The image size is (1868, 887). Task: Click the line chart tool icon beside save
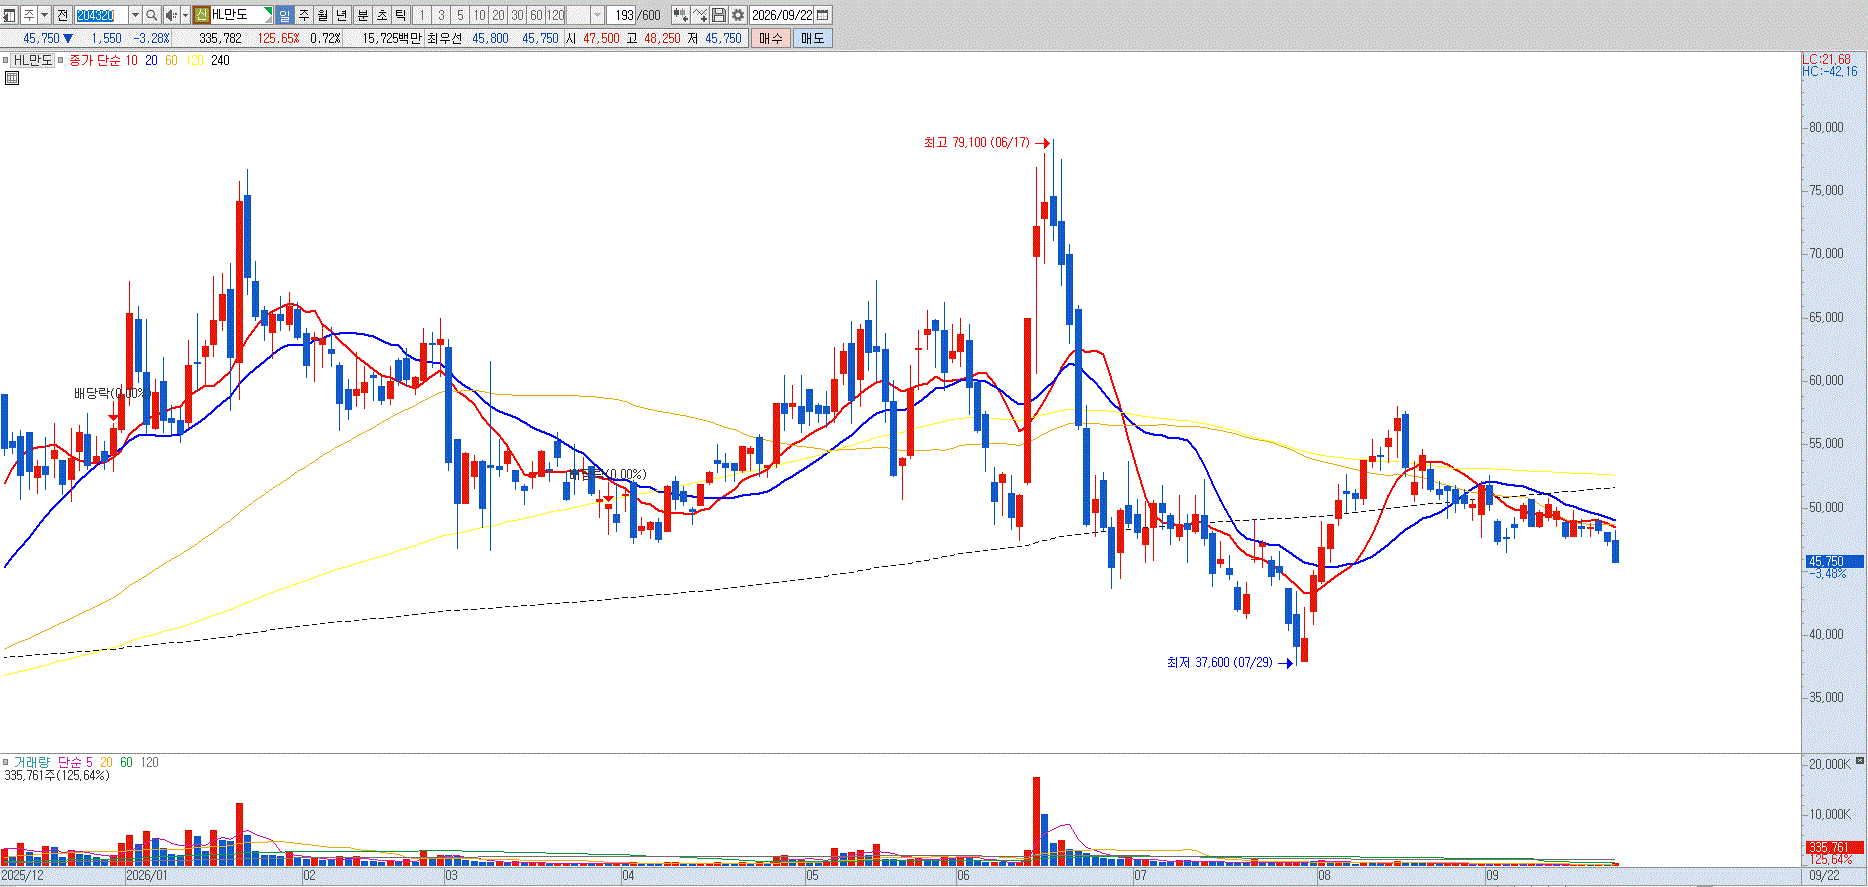coord(700,15)
